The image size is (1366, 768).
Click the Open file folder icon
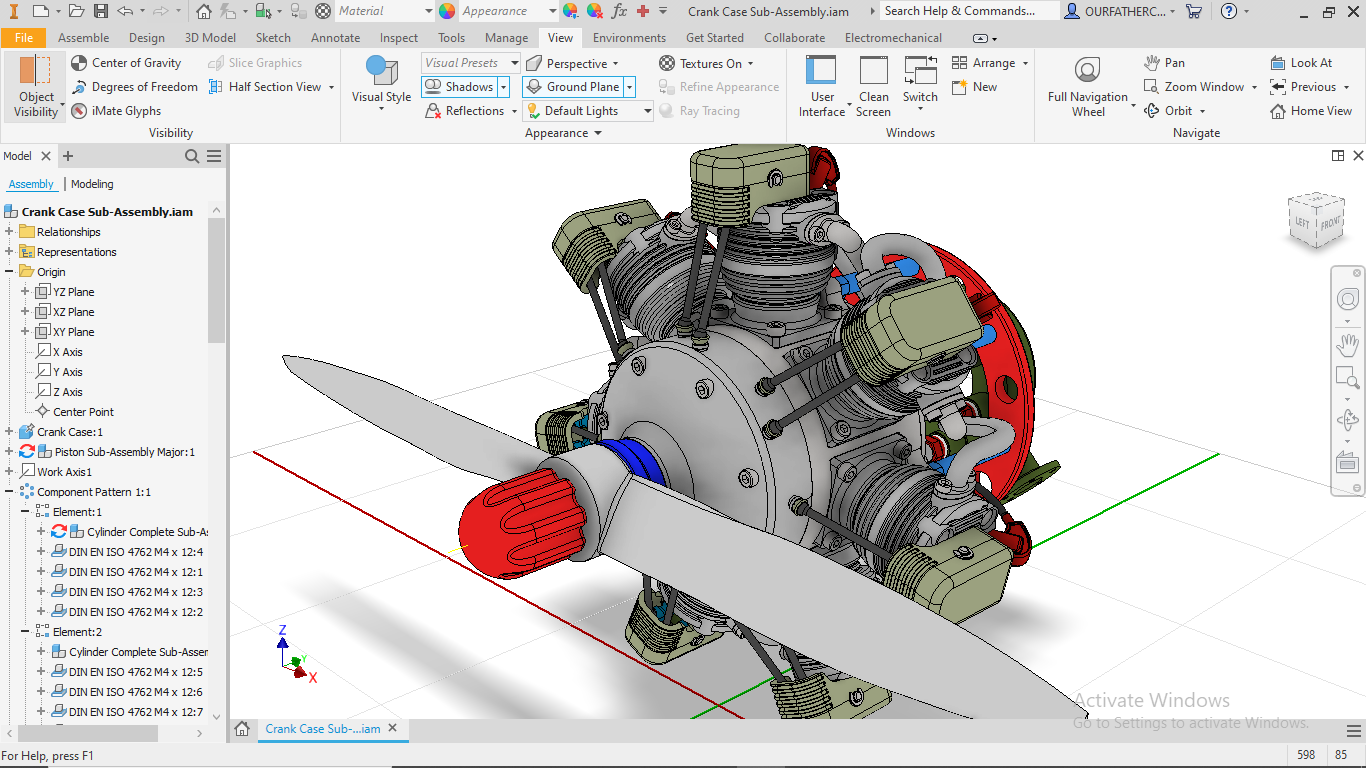(x=77, y=11)
